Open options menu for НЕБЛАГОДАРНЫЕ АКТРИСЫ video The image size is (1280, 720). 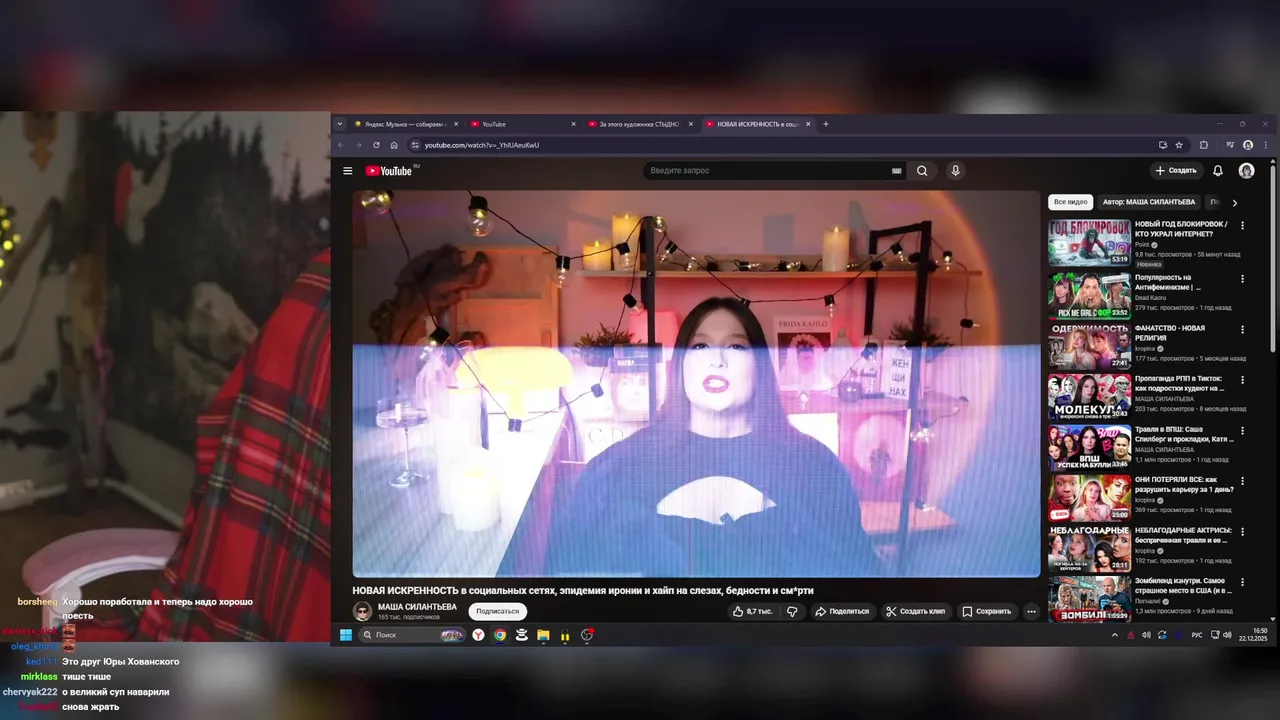tap(1243, 533)
